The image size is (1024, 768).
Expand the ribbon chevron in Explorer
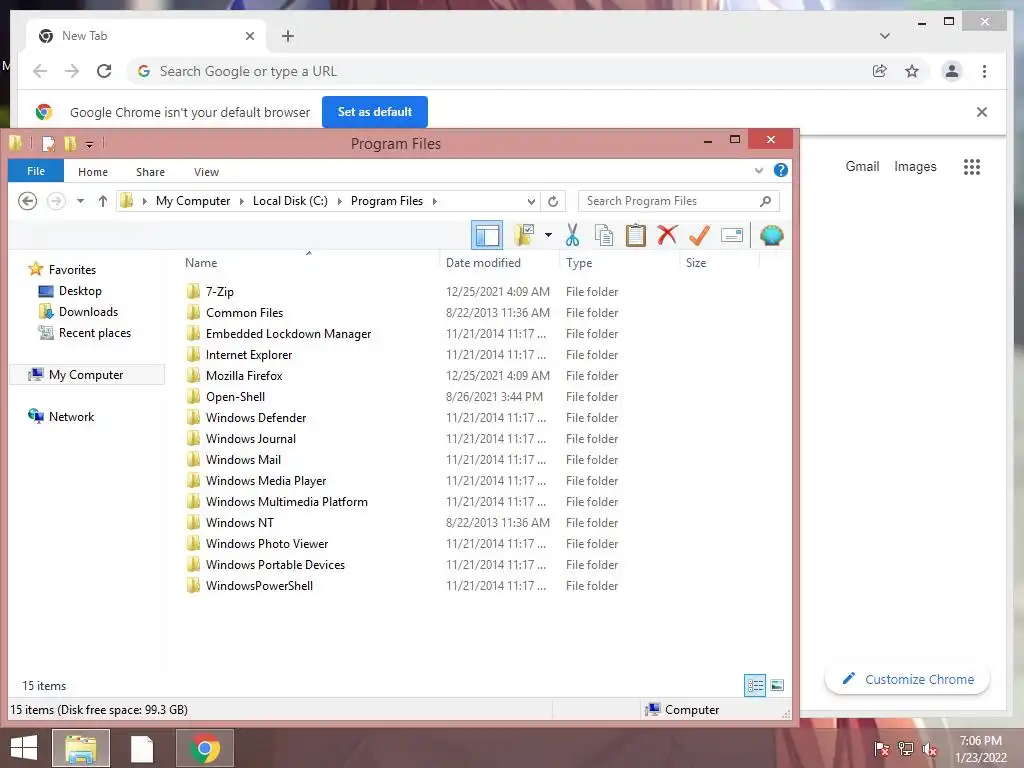pyautogui.click(x=759, y=171)
